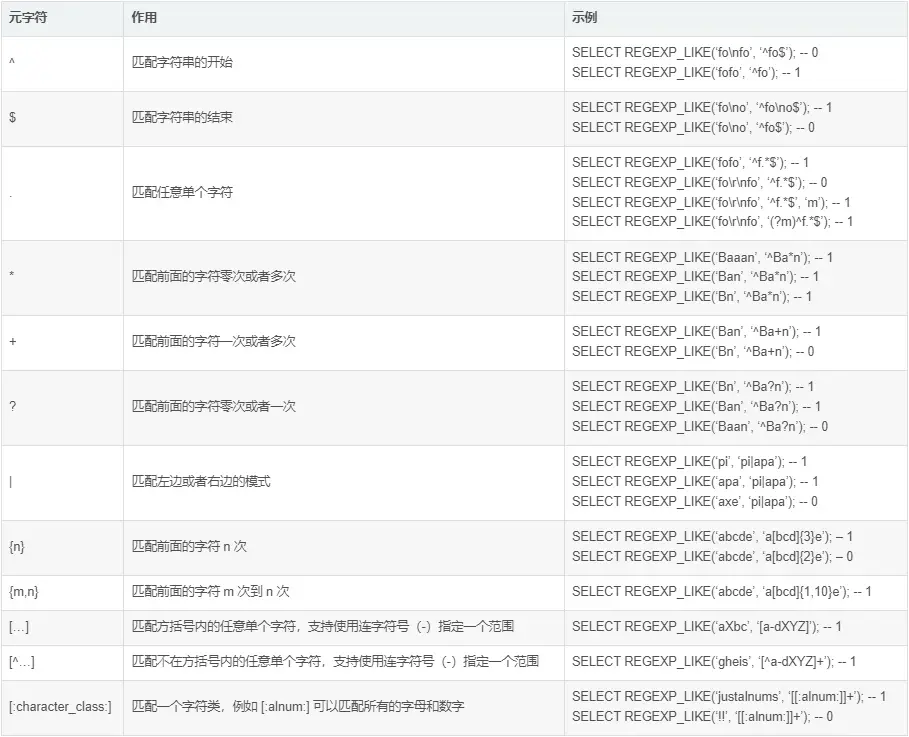Click example REGEXP_LIKE('fo\no', '^fo\no$'); -- 1
Viewport: 909px width, 737px height.
[702, 107]
